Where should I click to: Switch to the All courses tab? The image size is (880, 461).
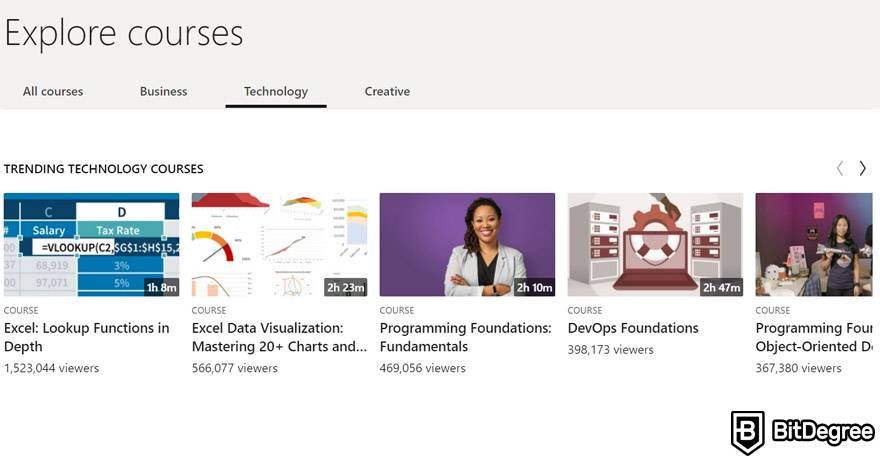point(53,92)
